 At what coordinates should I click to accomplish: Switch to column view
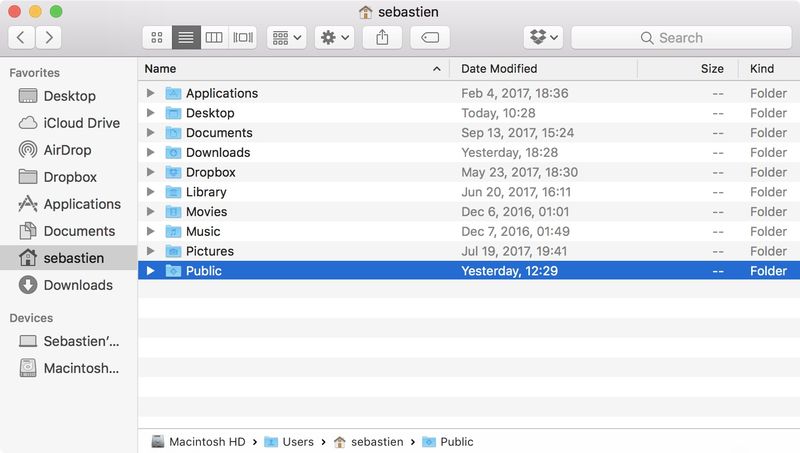click(214, 38)
